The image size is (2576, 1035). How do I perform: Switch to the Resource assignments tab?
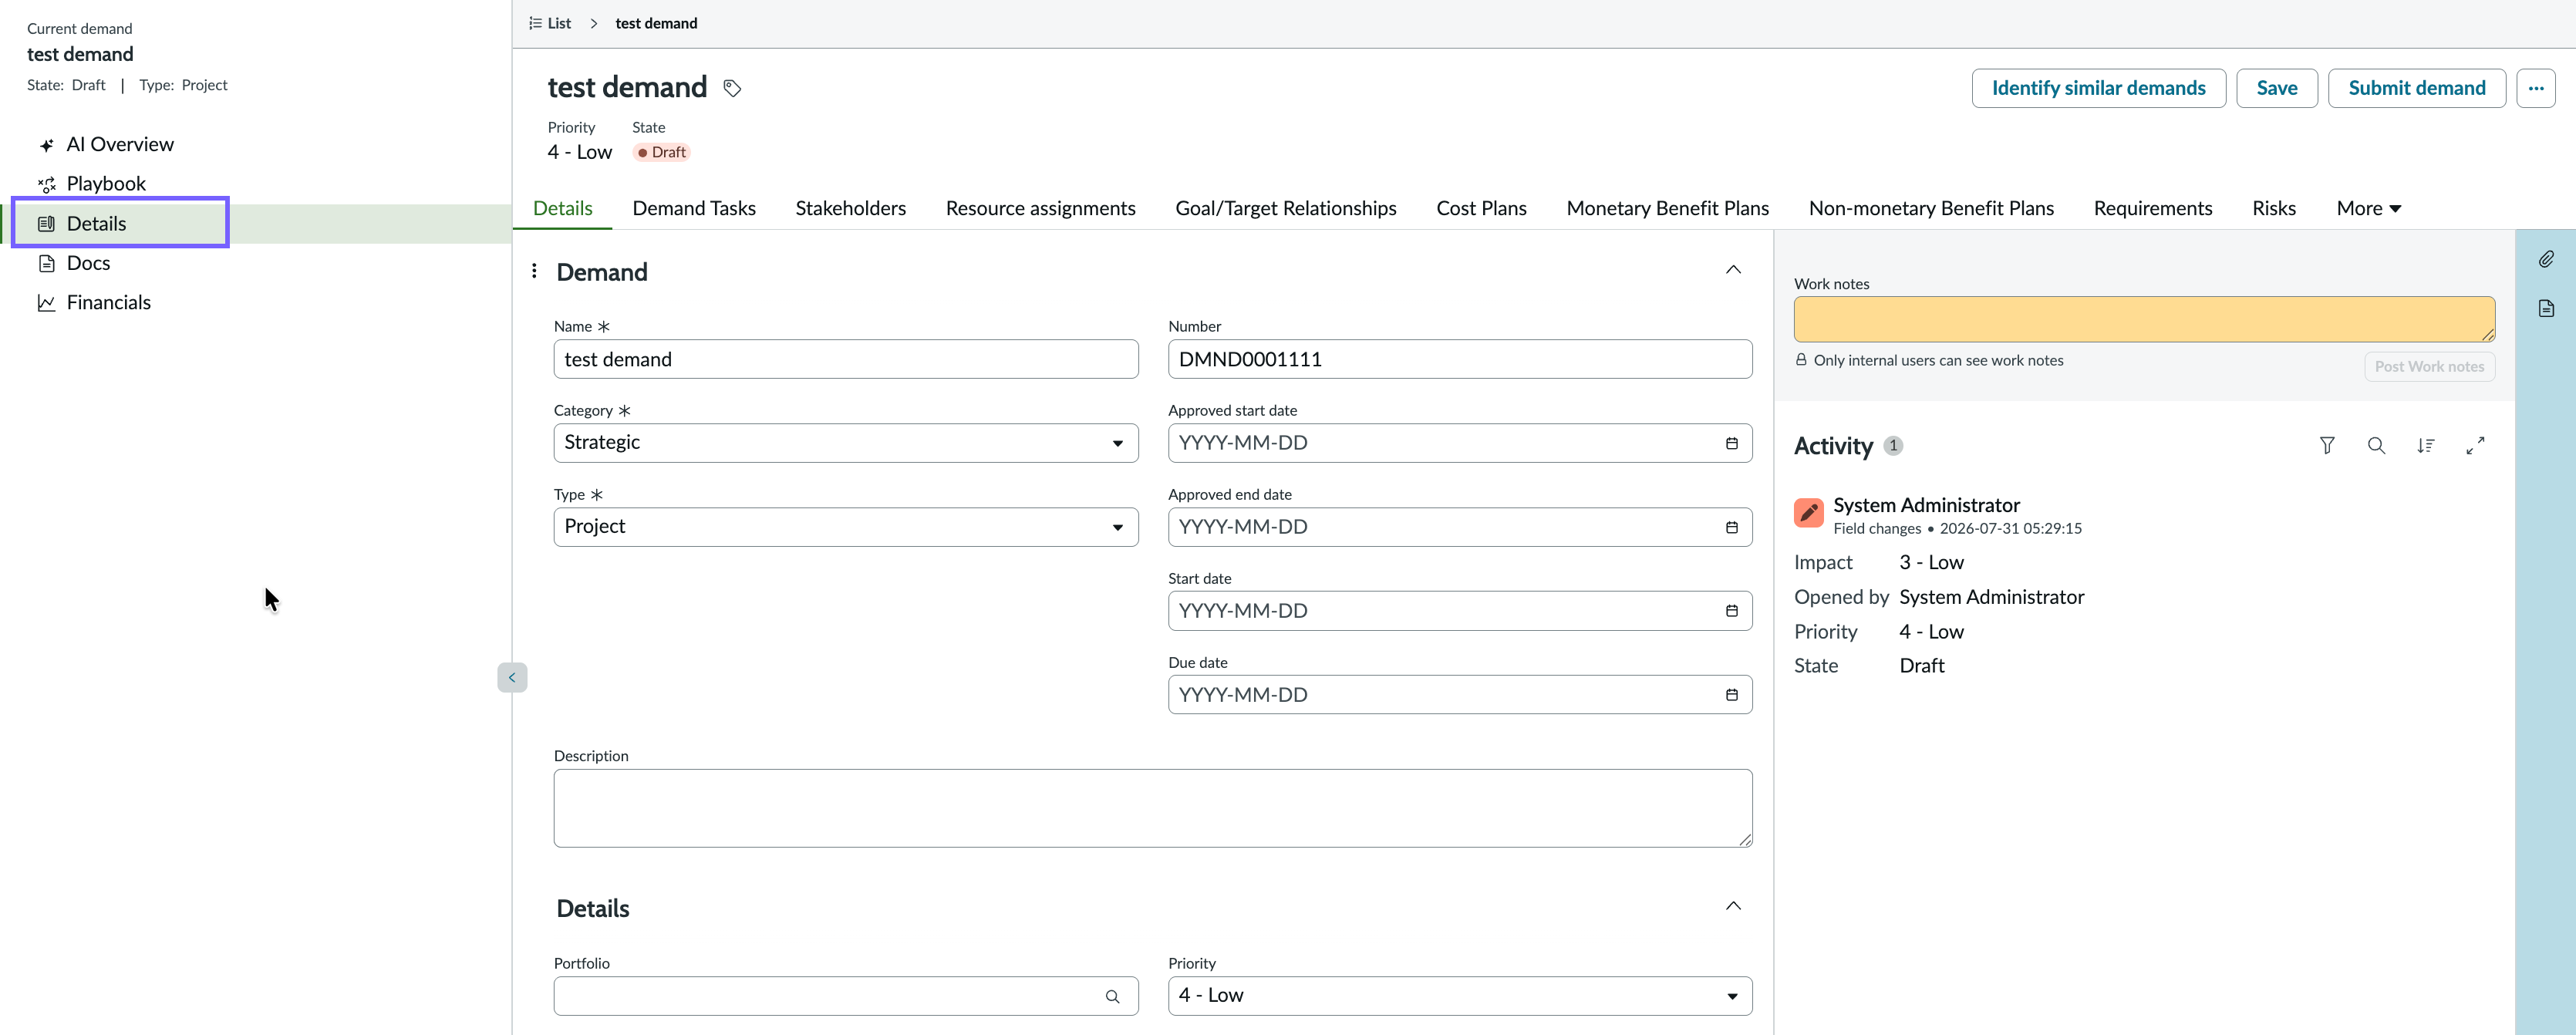(1040, 208)
